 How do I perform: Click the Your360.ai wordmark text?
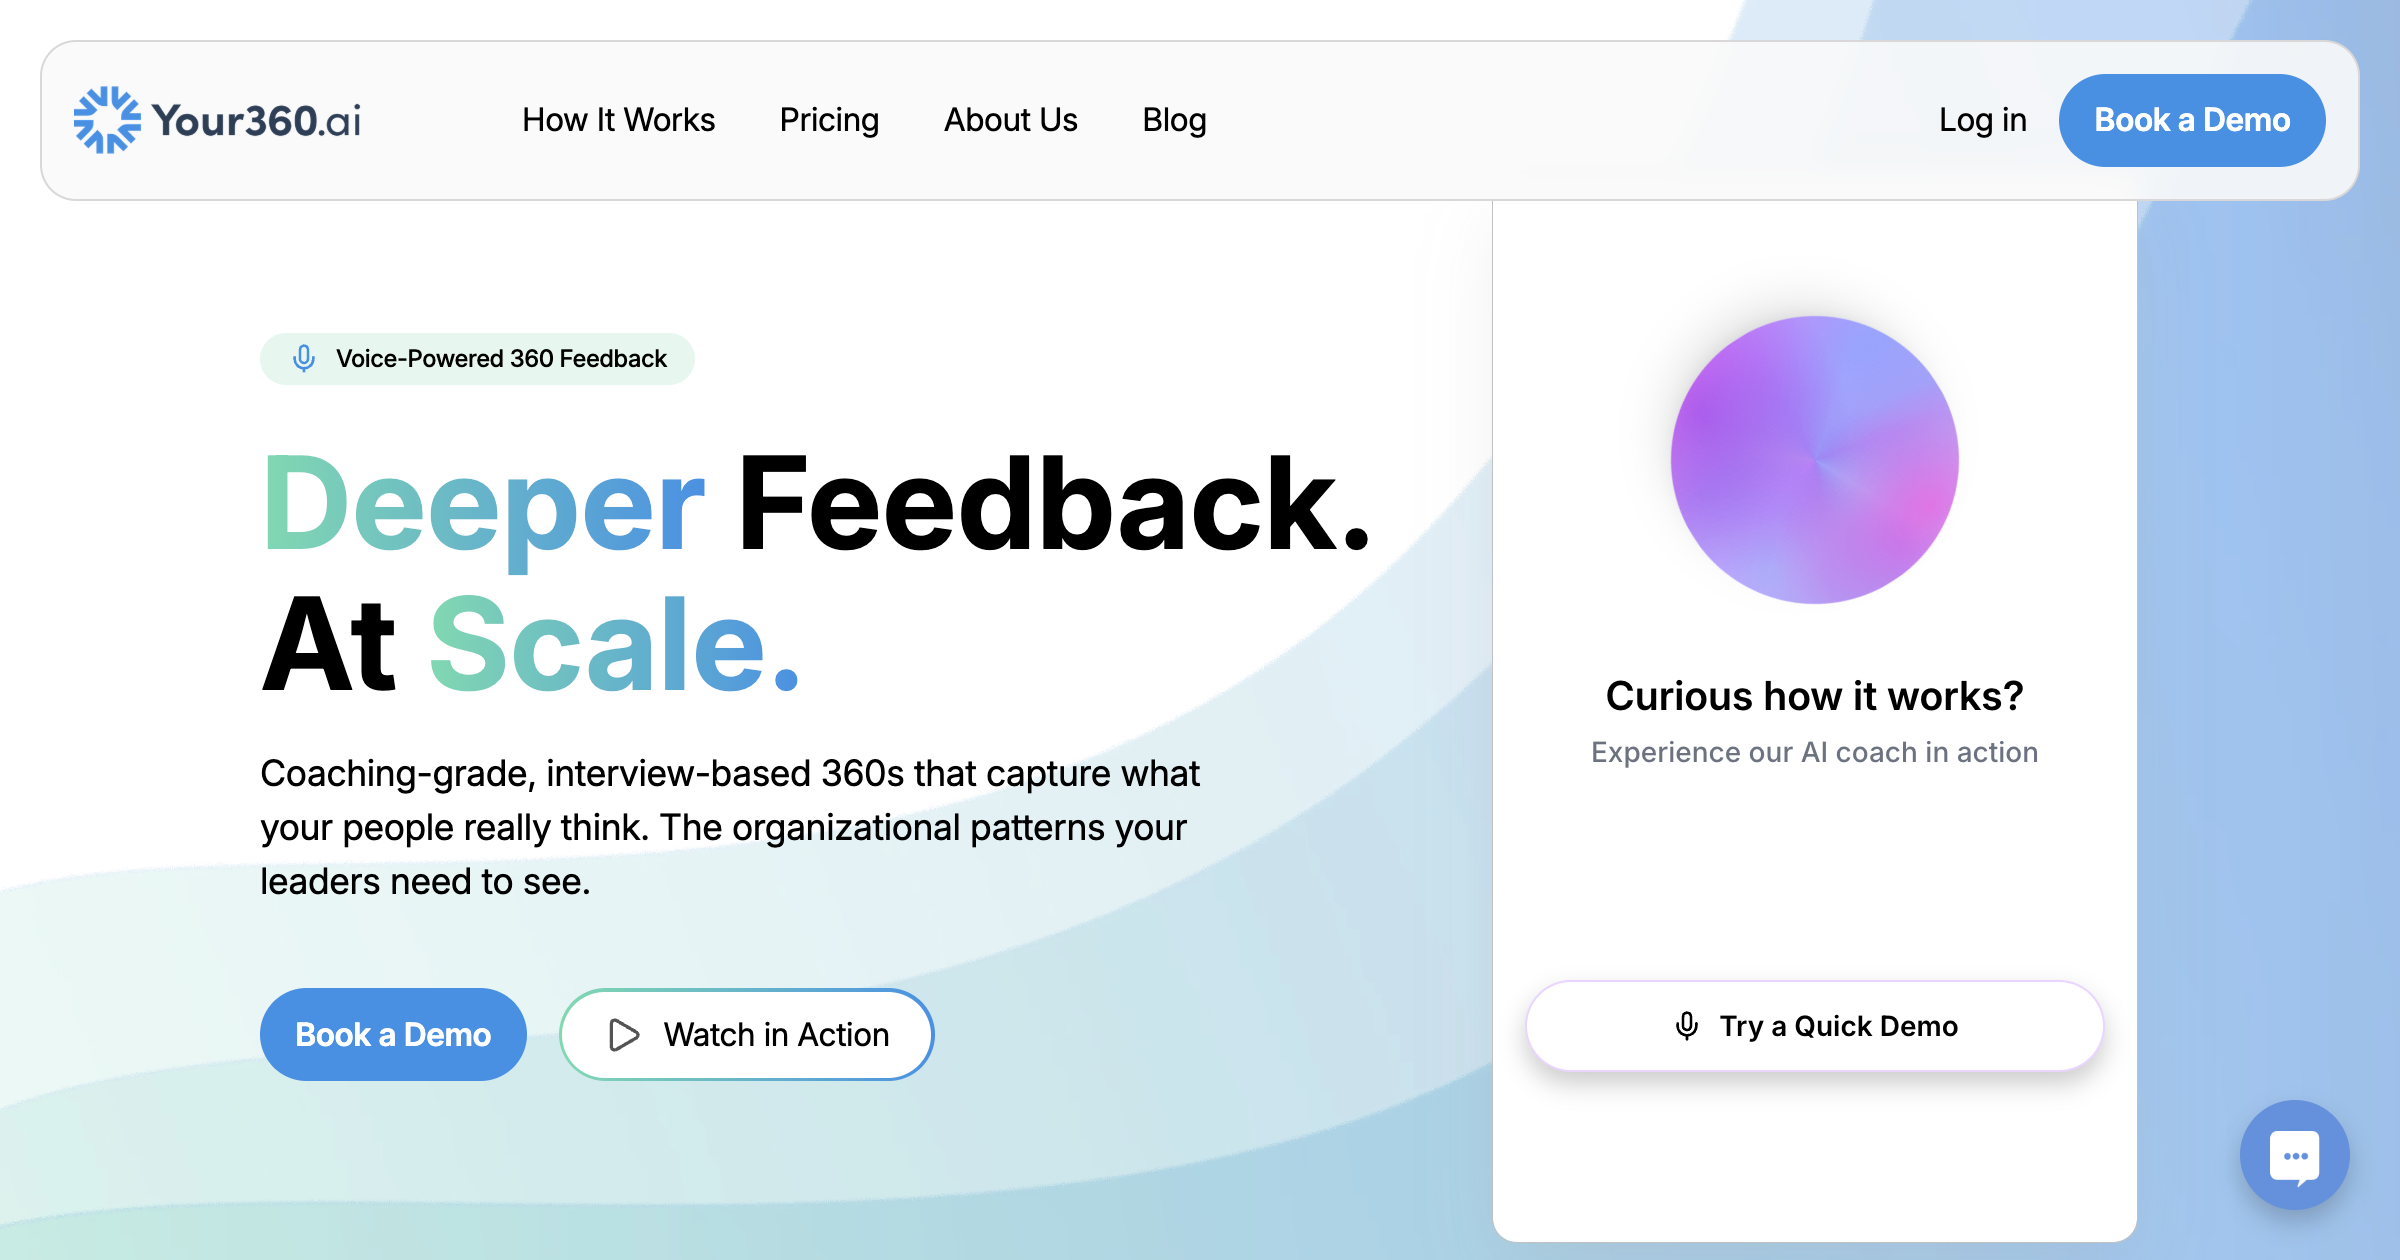pos(257,121)
